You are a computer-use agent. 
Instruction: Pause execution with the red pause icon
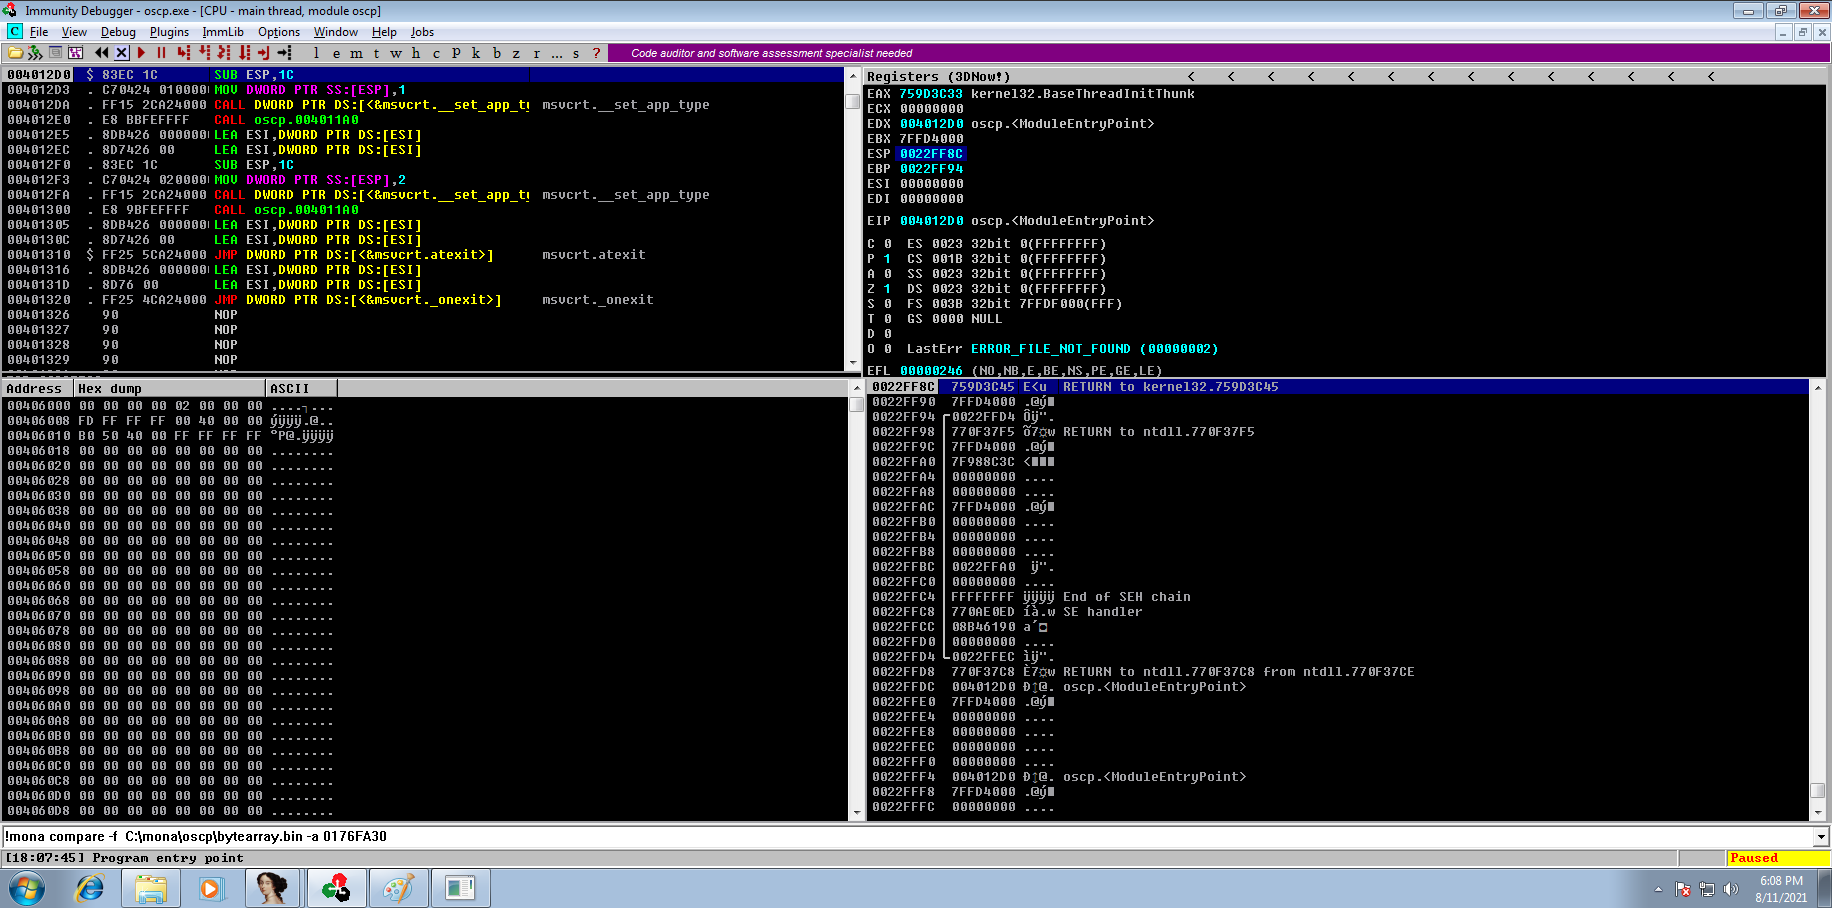[x=161, y=53]
